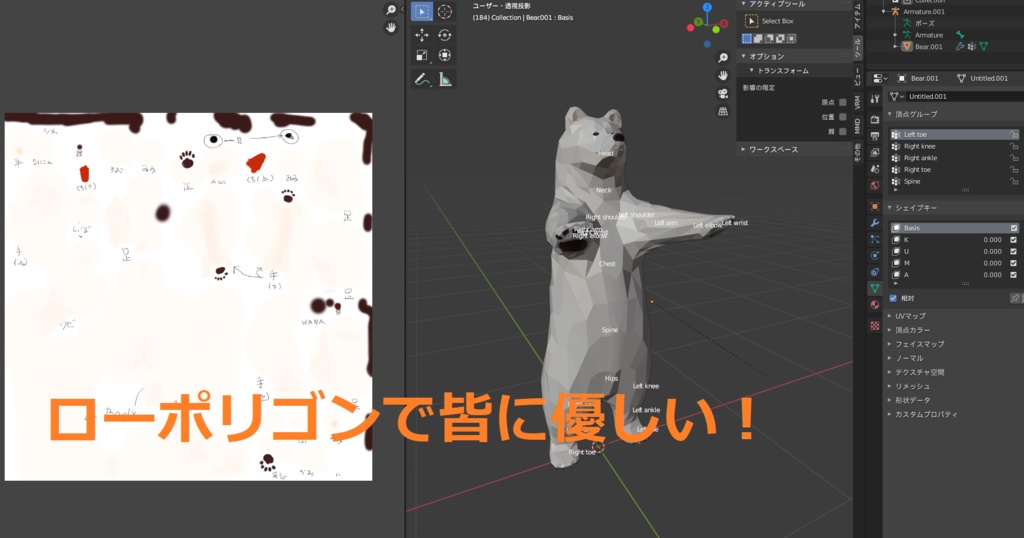
Task: Open Output properties tab icon
Action: [875, 136]
